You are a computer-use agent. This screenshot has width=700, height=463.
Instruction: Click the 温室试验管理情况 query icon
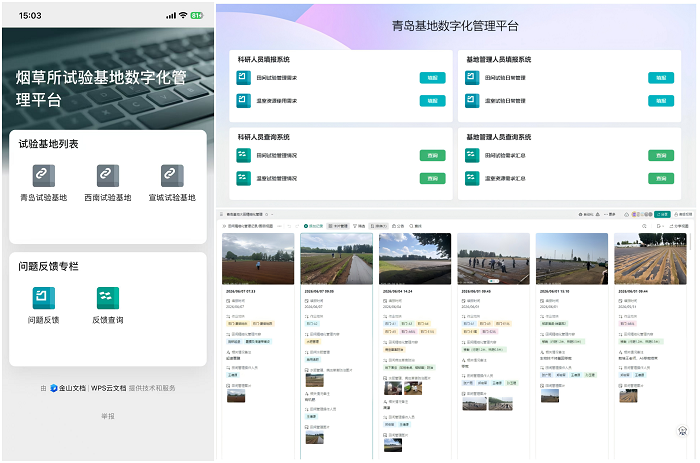tap(243, 178)
